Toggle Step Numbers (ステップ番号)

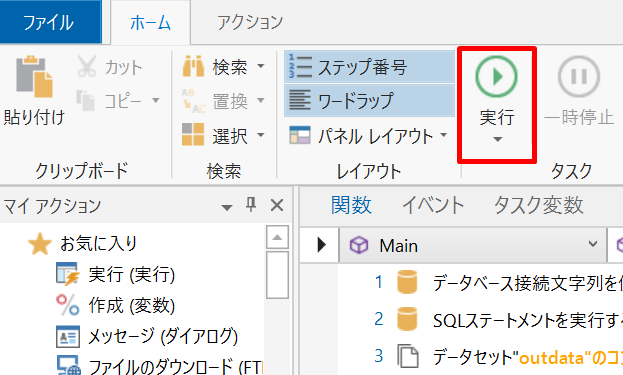coord(369,67)
